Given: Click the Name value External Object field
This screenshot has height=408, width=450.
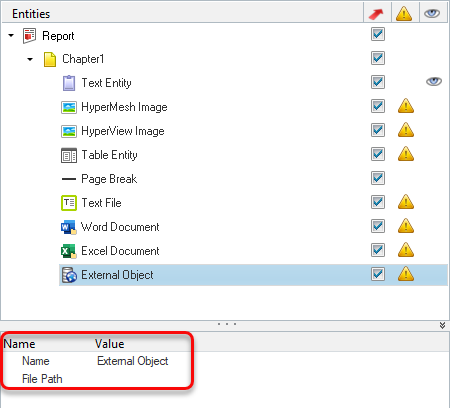Looking at the screenshot, I should tap(132, 361).
